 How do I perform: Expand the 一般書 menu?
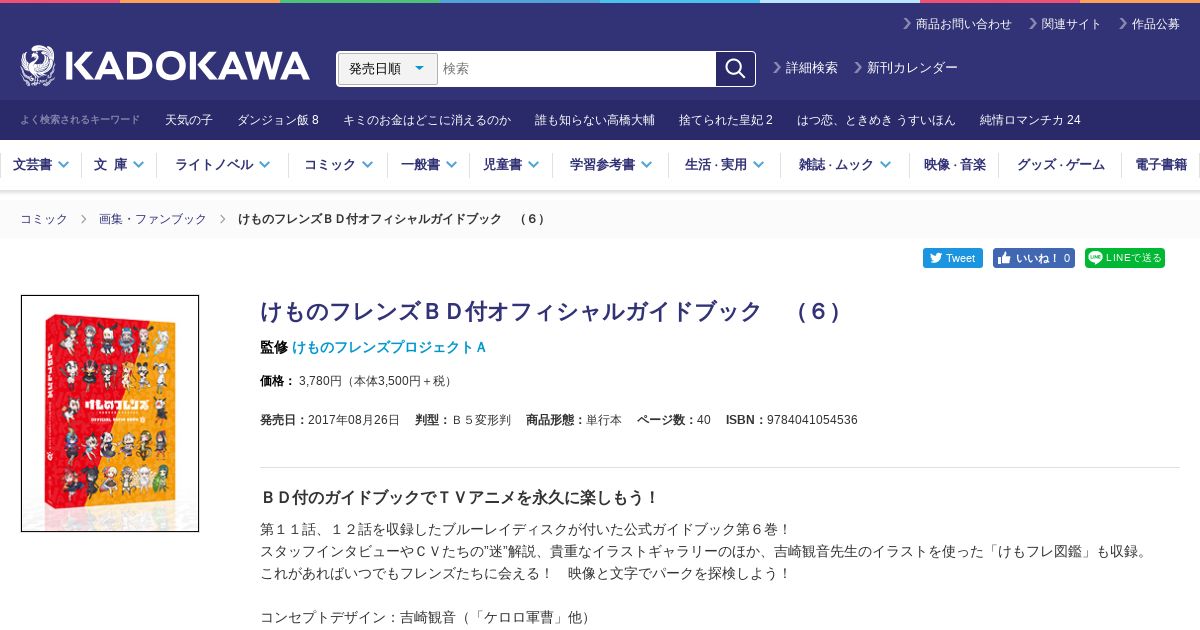[428, 165]
